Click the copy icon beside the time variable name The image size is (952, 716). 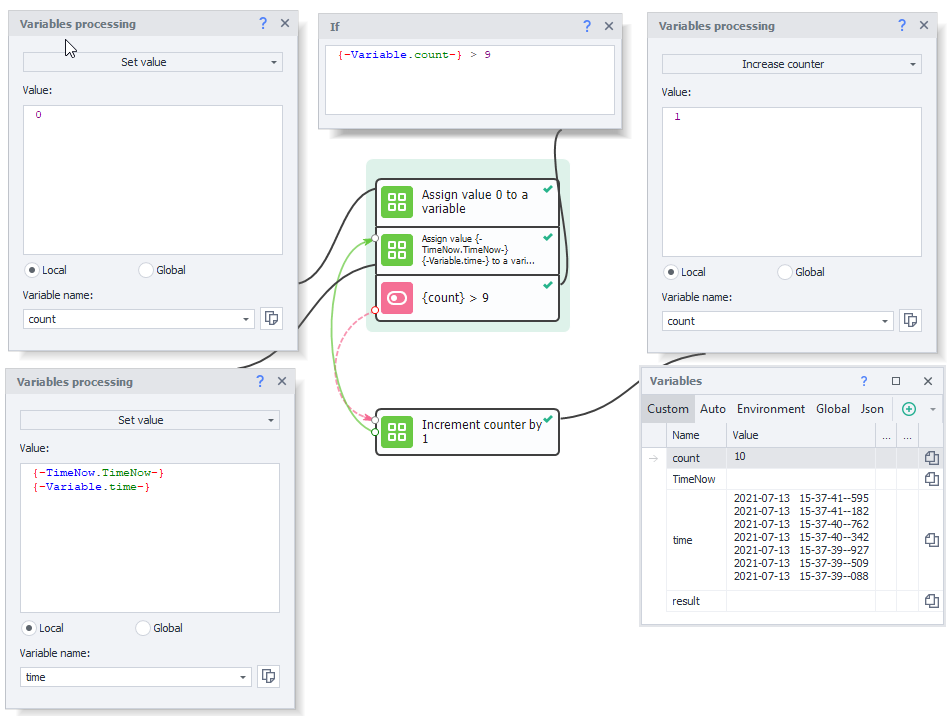[x=268, y=677]
